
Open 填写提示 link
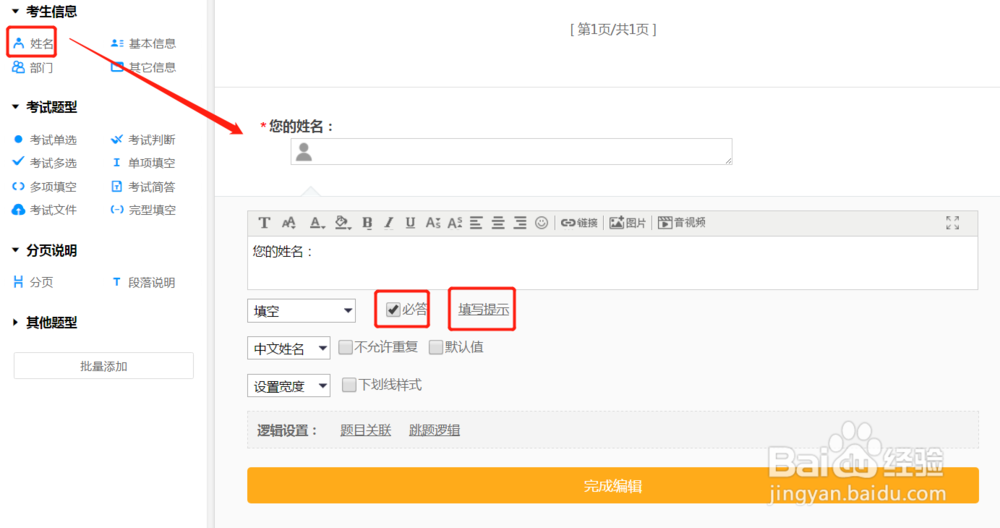coord(483,310)
